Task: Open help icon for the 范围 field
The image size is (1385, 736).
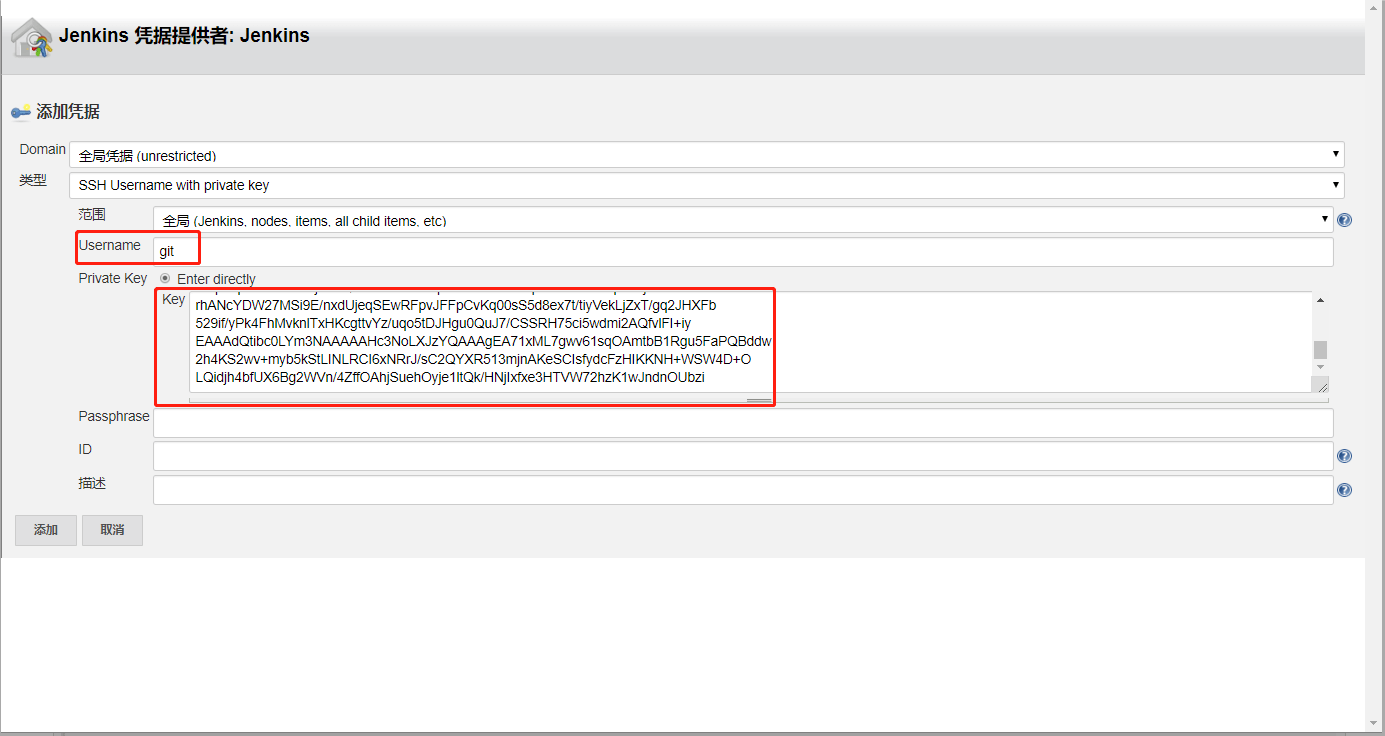Action: (x=1345, y=220)
